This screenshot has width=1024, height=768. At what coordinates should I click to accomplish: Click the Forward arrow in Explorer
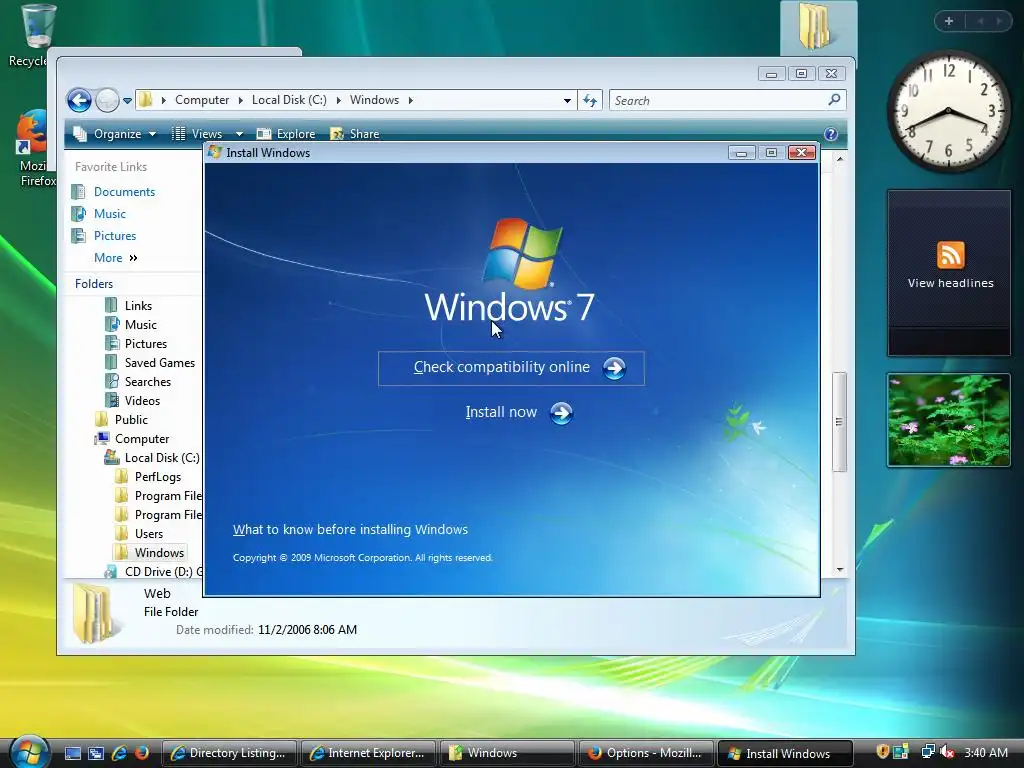coord(107,101)
